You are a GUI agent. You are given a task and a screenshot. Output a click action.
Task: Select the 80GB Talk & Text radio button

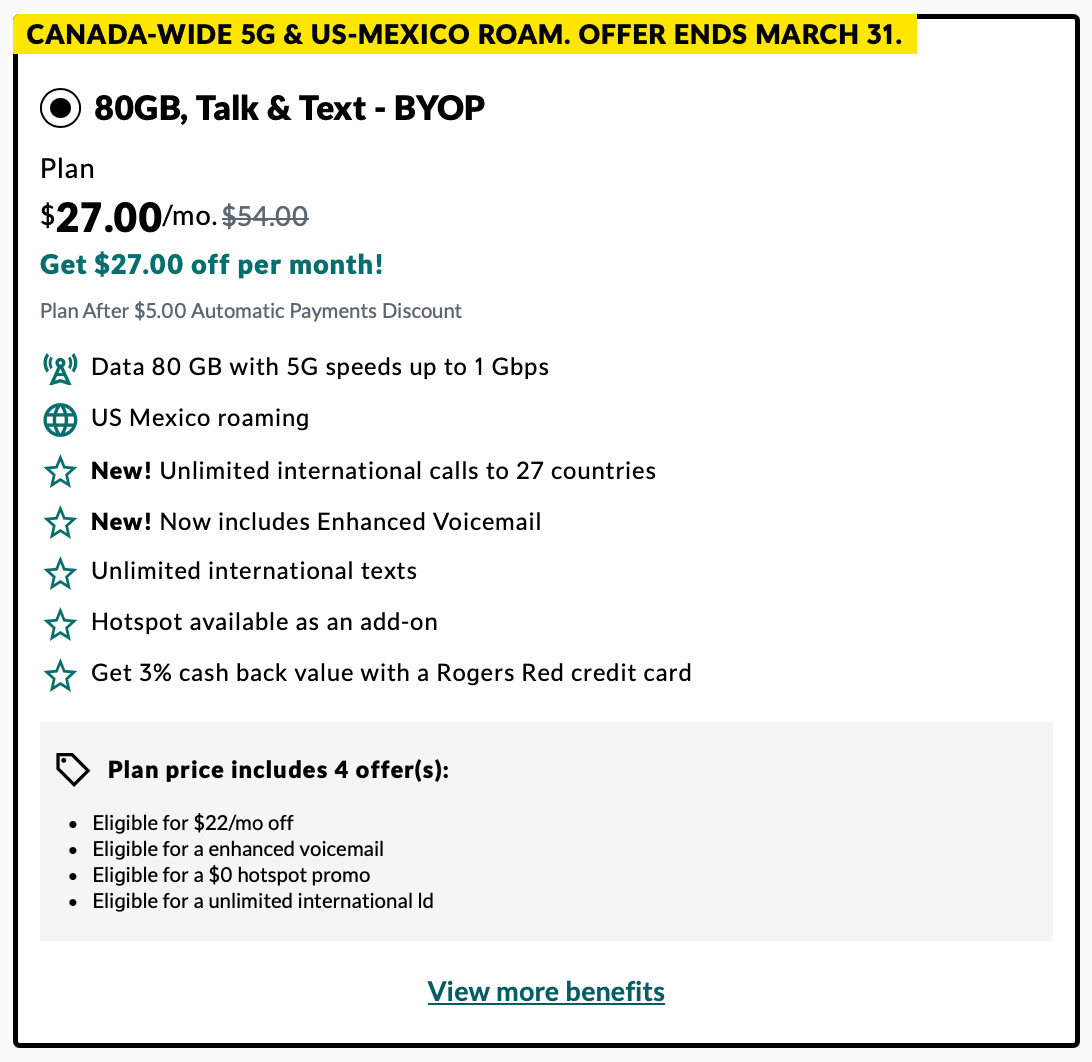click(60, 108)
